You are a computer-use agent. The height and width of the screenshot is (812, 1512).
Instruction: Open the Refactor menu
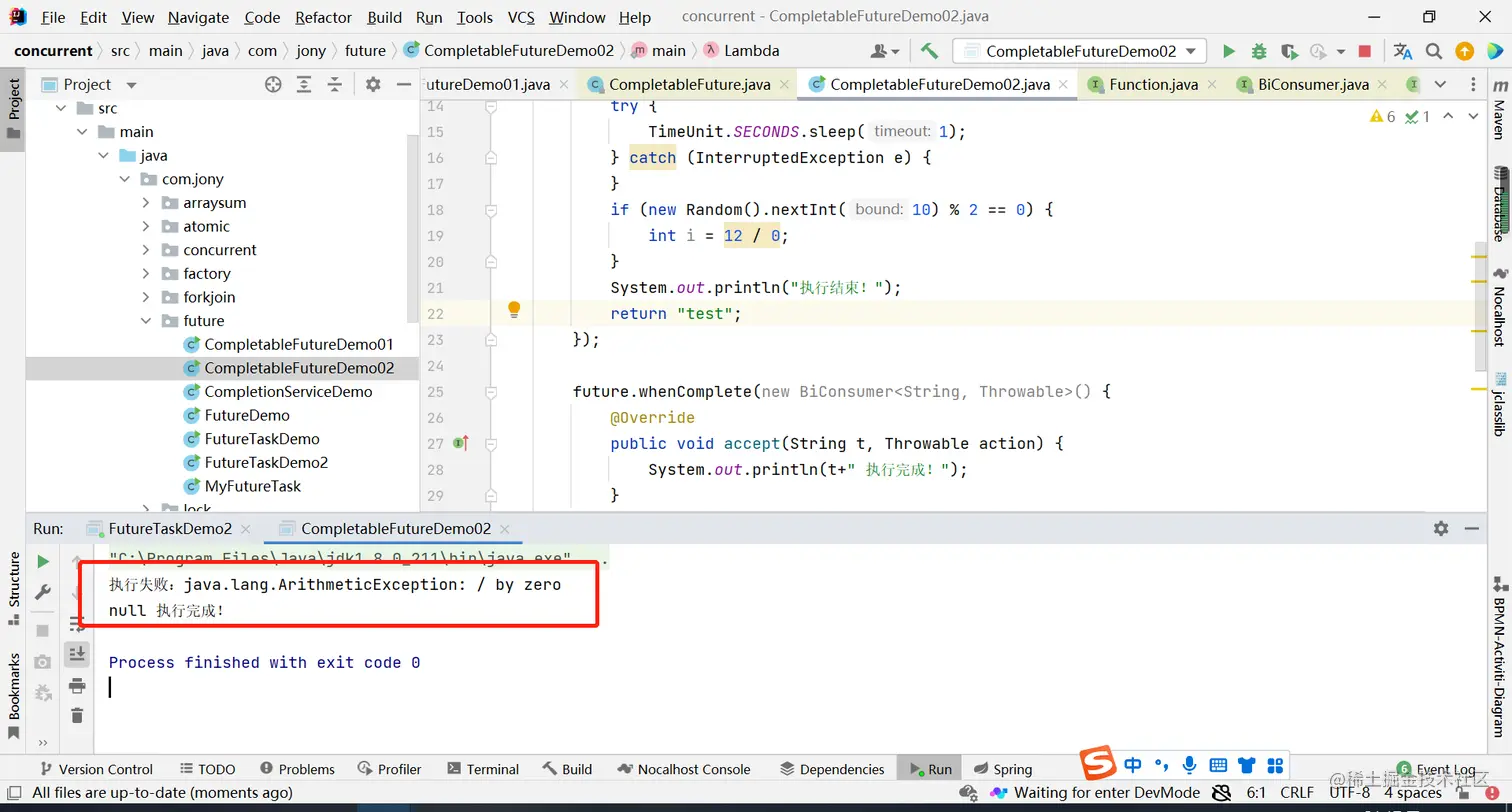point(324,17)
